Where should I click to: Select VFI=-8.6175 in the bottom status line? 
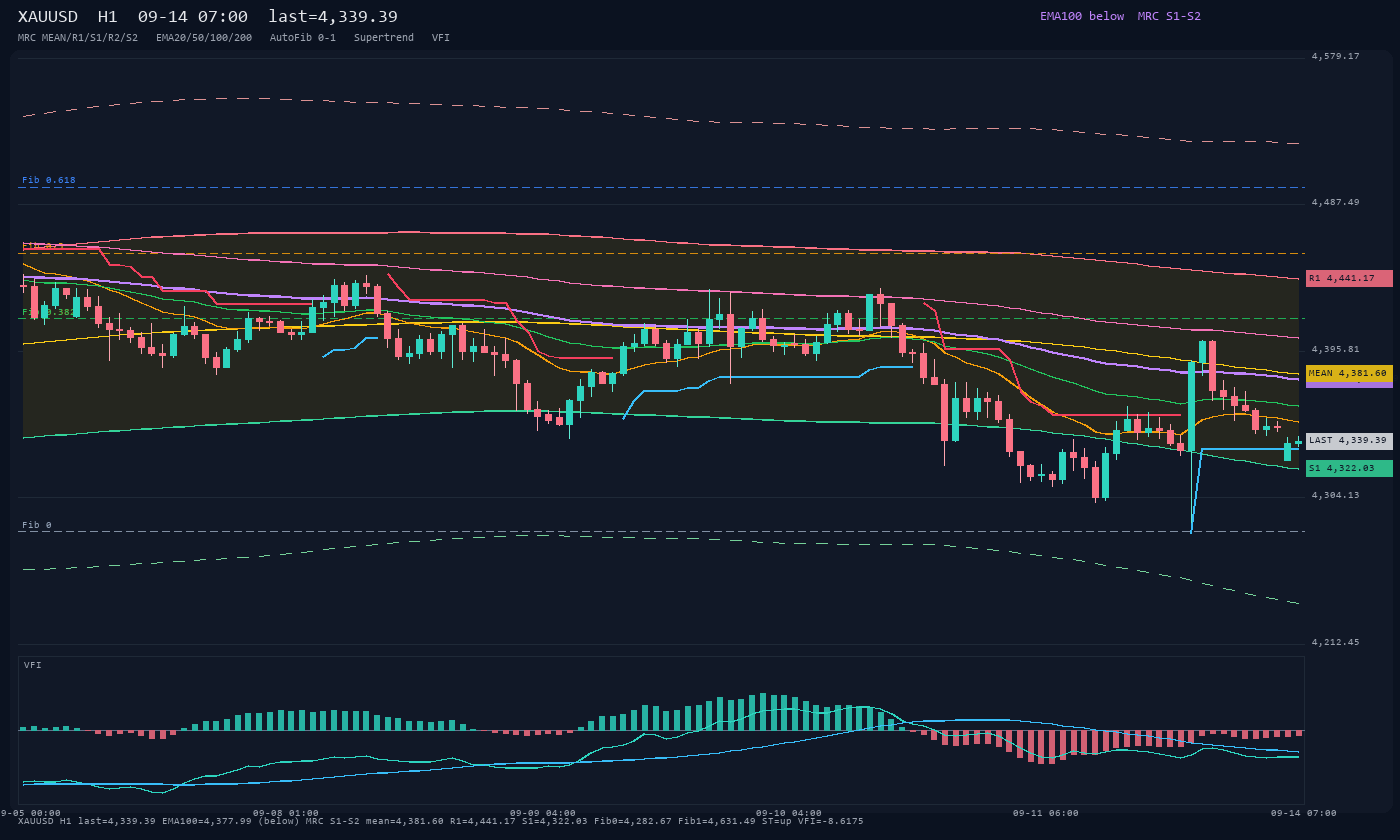click(831, 821)
